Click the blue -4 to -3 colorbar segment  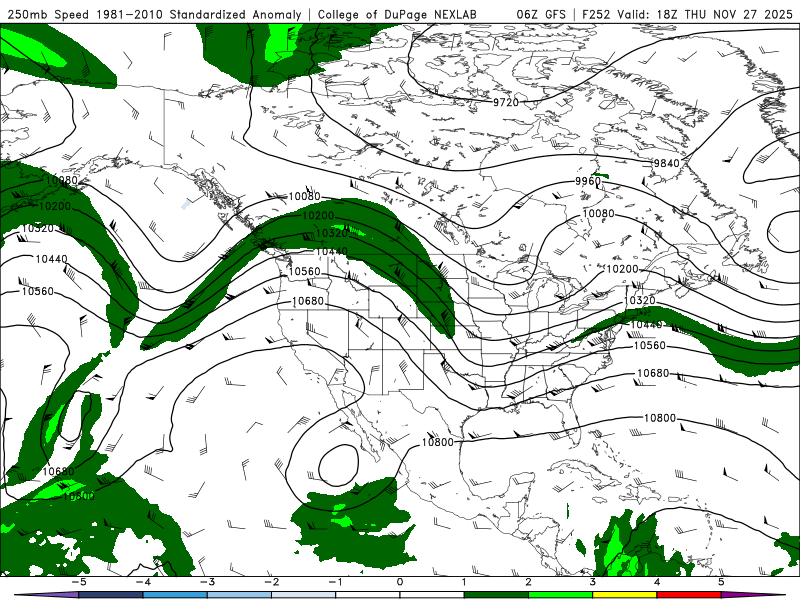point(175,595)
